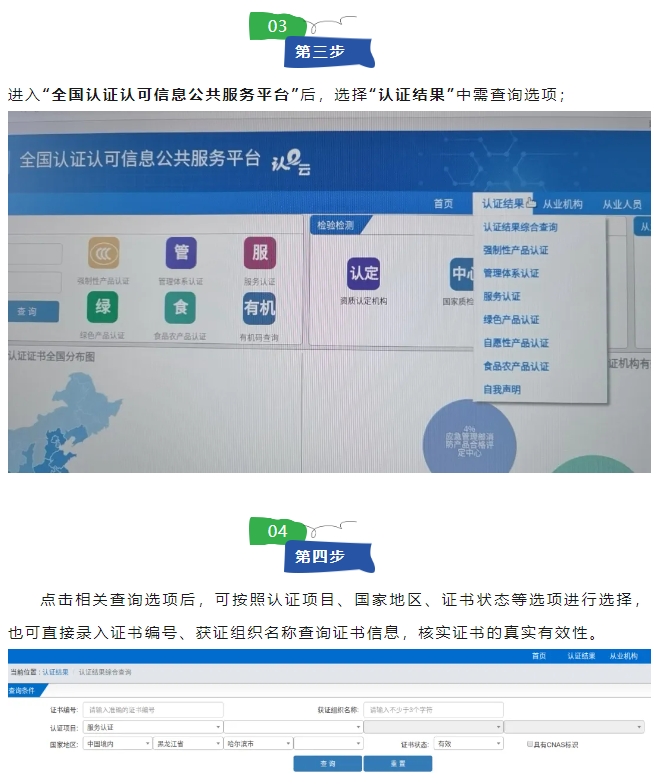Screen dimensions: 661x784
Task: Select 自我声明 in the 认证结果 menu
Action: click(x=501, y=390)
